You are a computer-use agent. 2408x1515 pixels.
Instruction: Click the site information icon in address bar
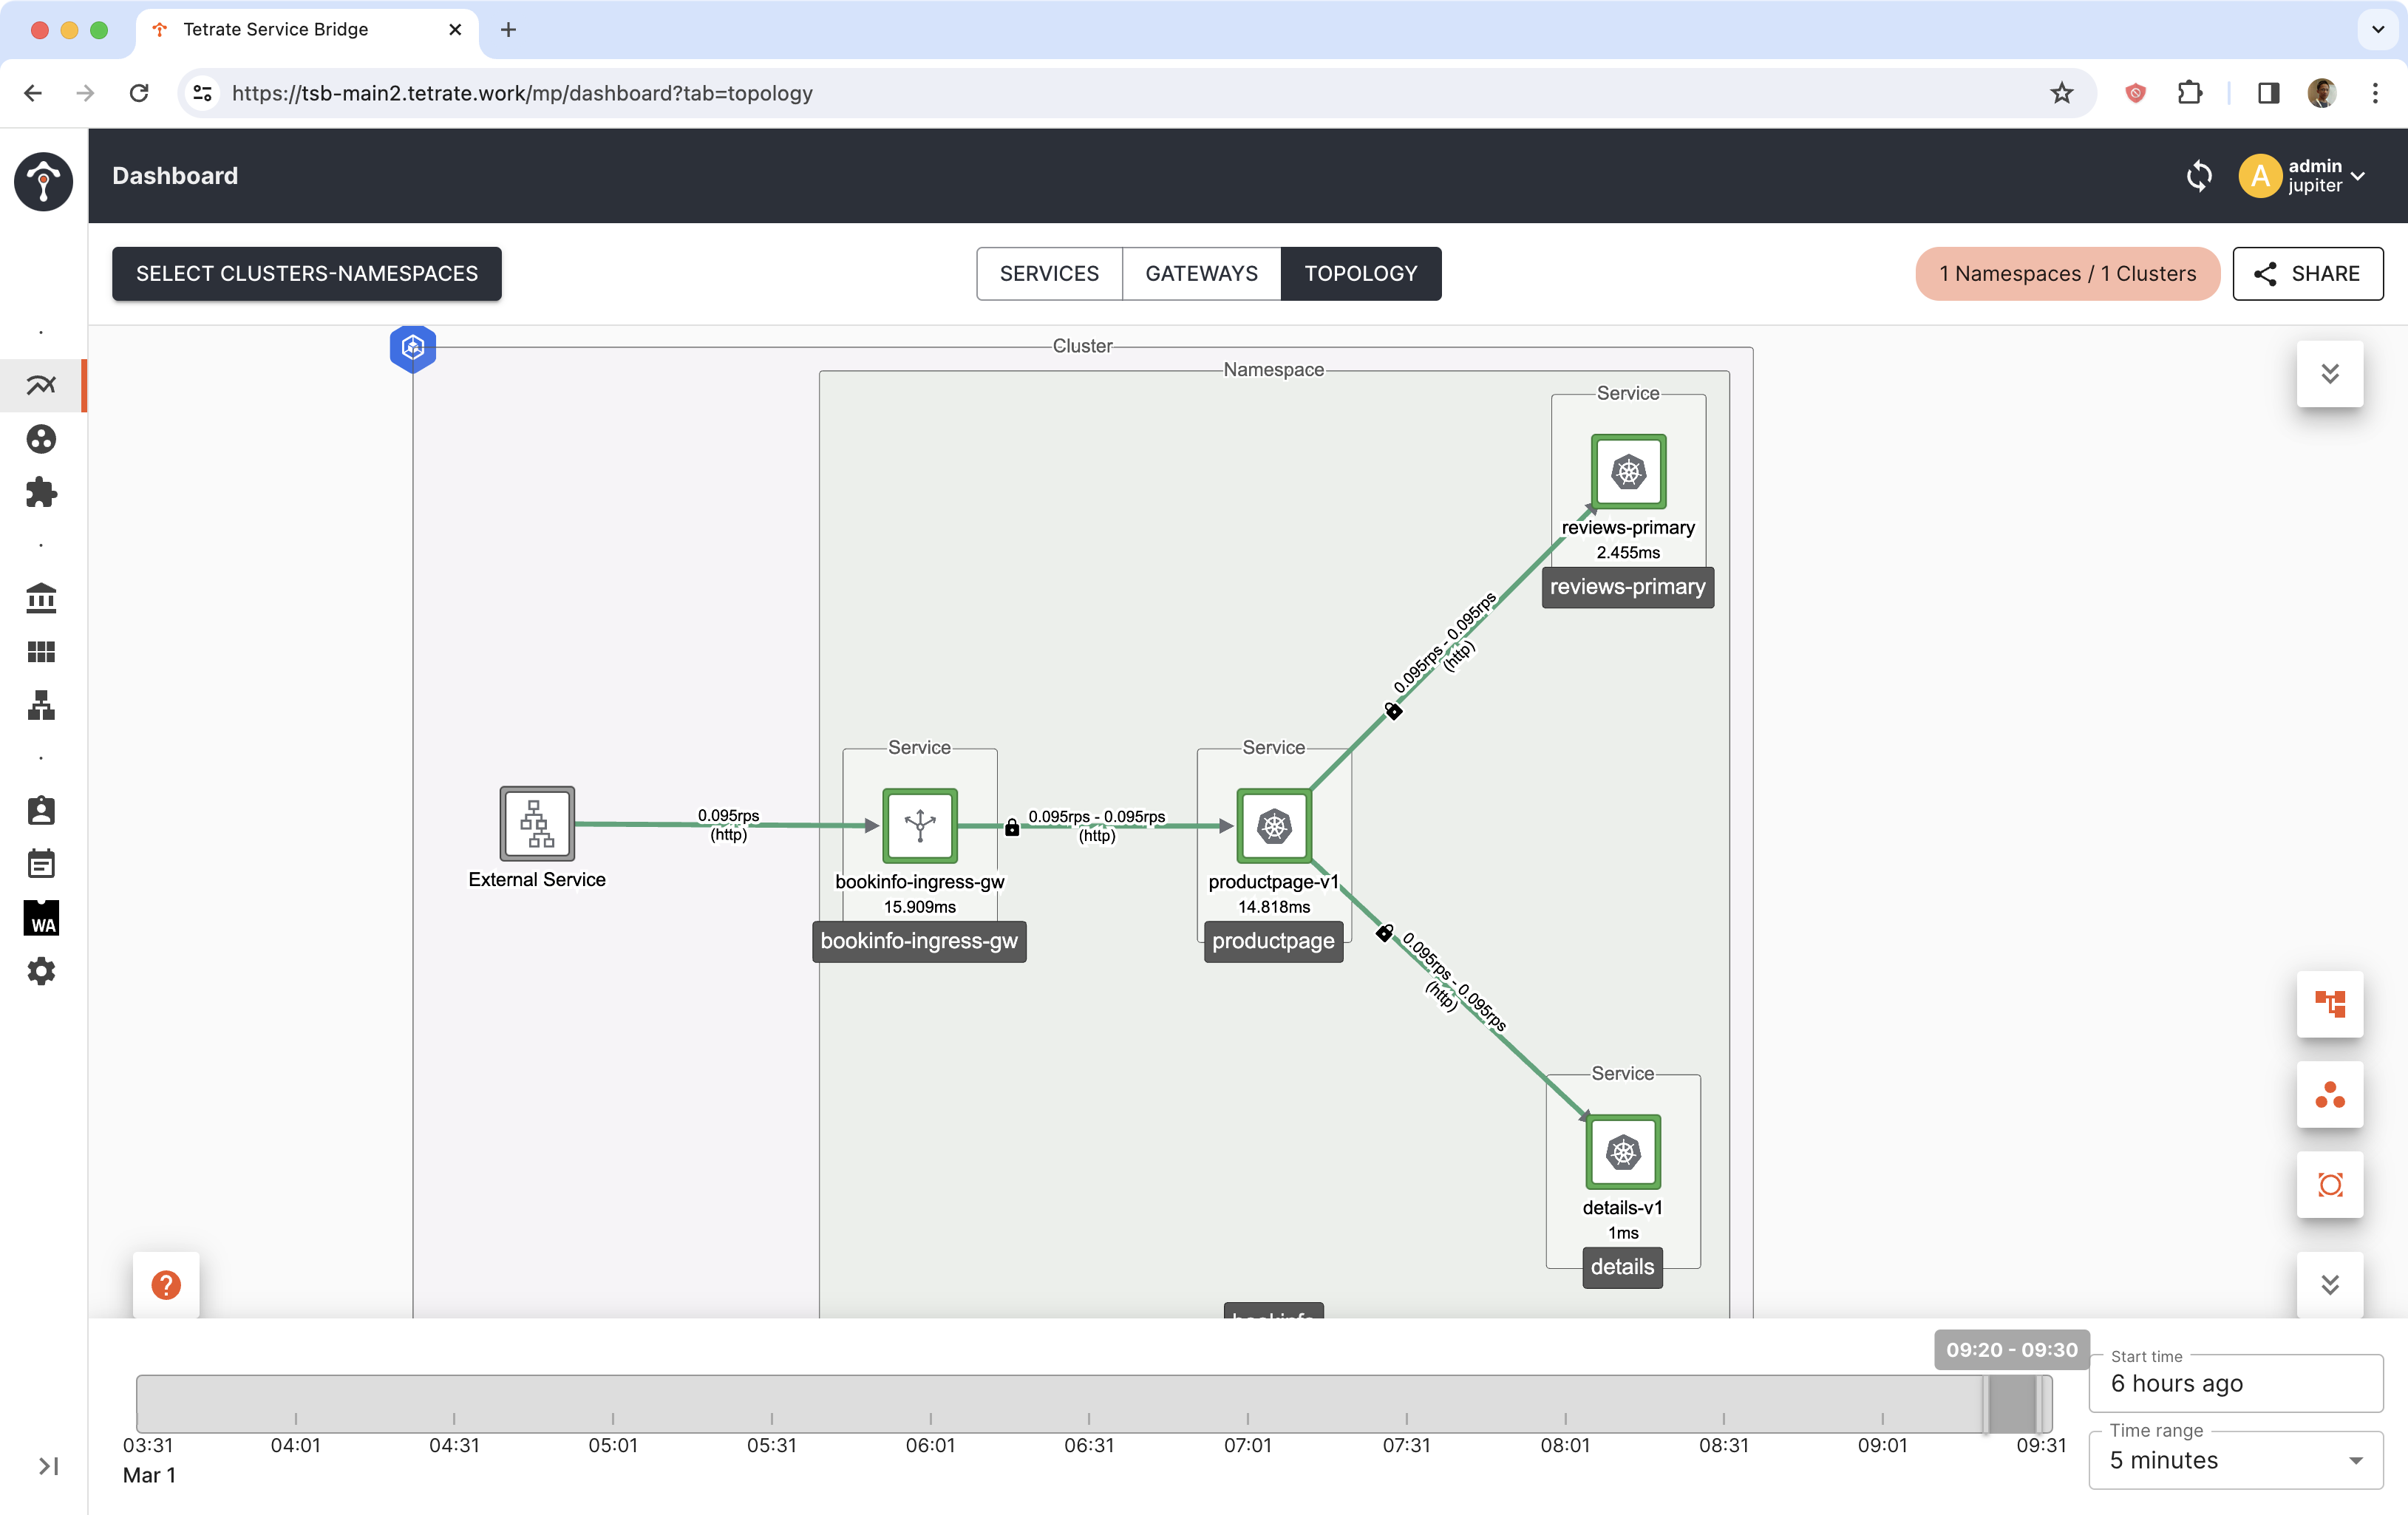tap(202, 93)
